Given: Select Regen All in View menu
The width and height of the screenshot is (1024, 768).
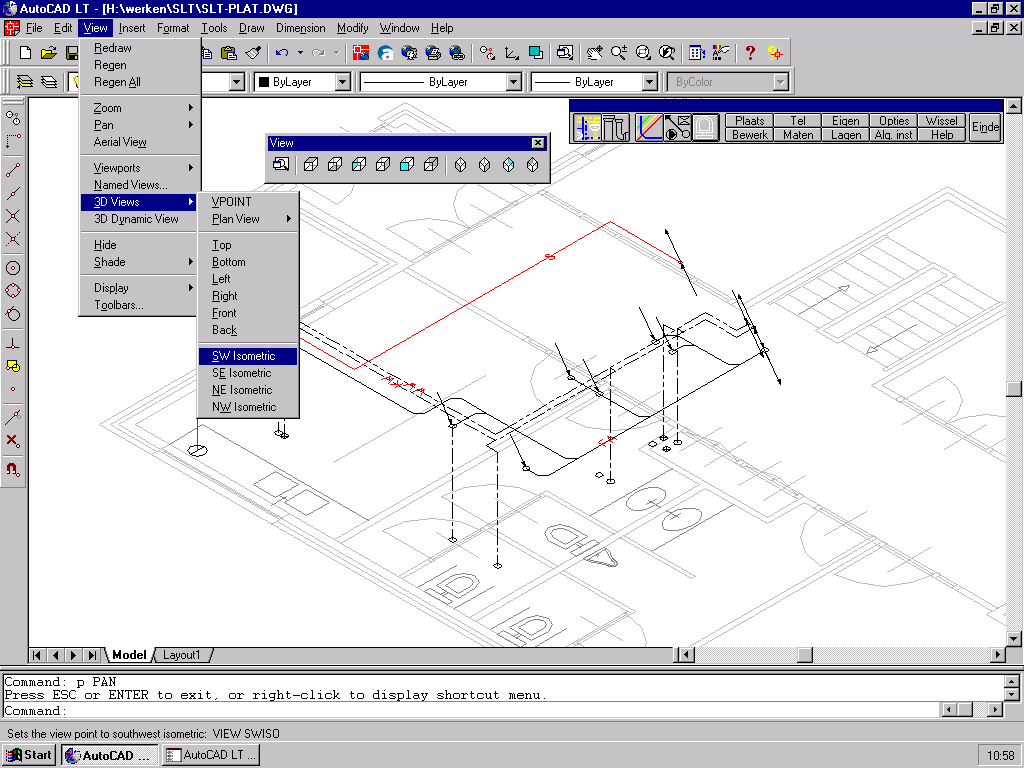Looking at the screenshot, I should pyautogui.click(x=140, y=82).
